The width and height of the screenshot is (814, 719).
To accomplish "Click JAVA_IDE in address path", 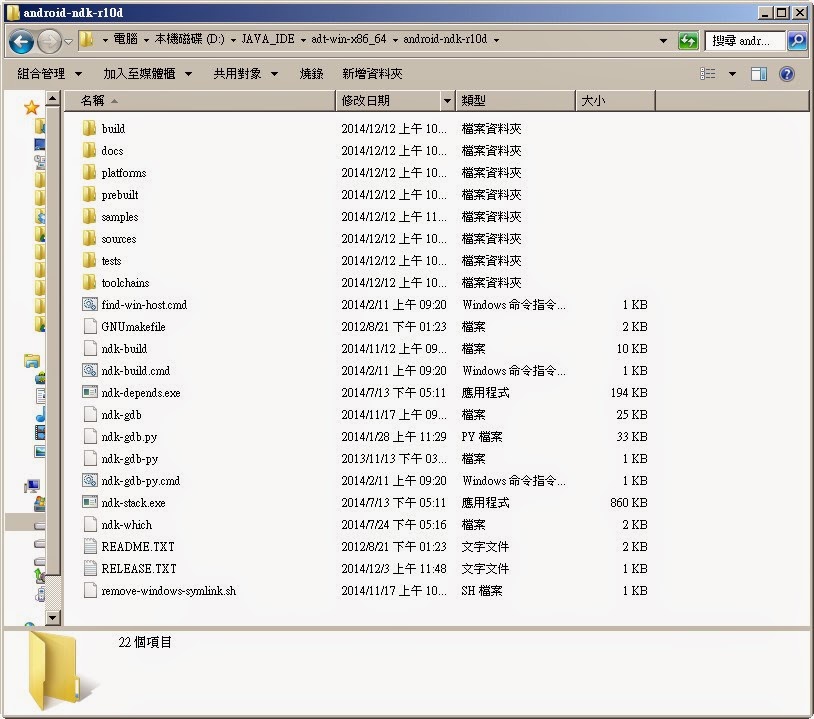I will 268,39.
